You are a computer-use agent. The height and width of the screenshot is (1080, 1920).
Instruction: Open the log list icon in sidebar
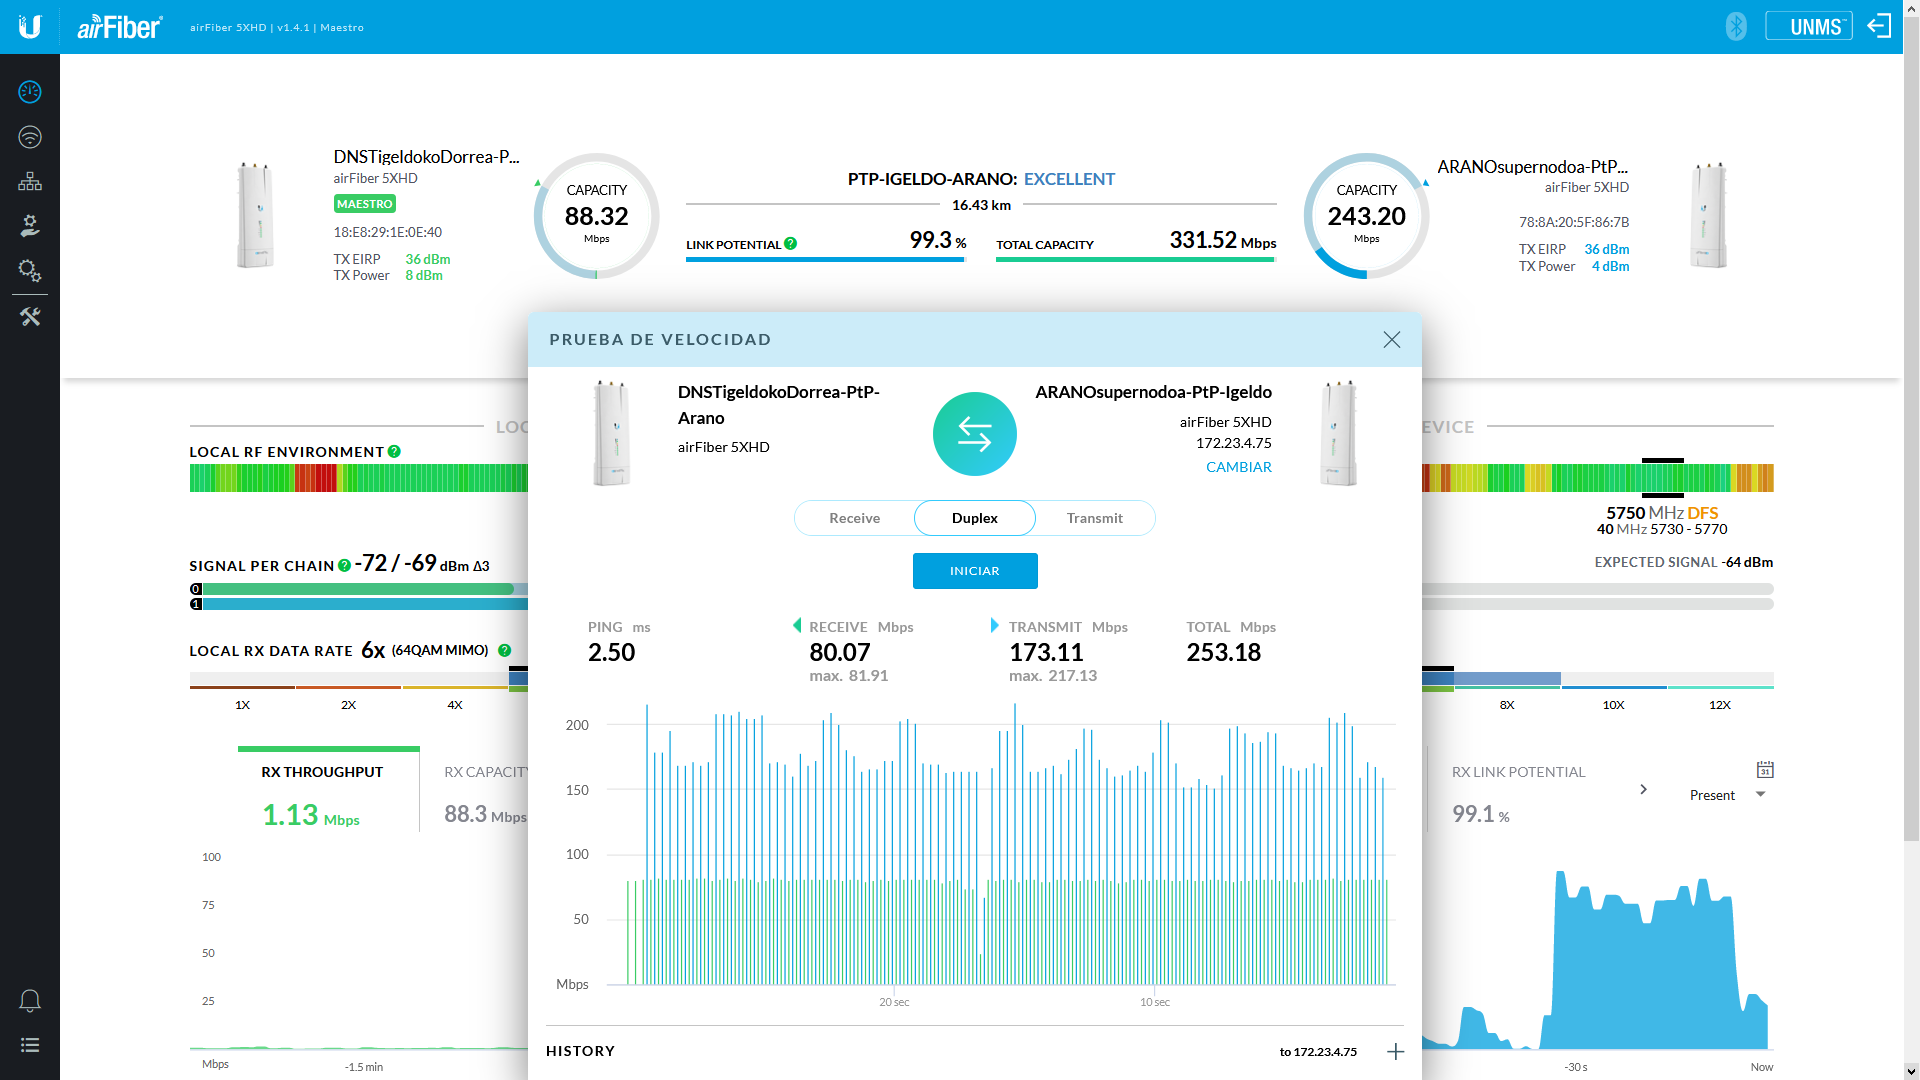pos(30,1045)
